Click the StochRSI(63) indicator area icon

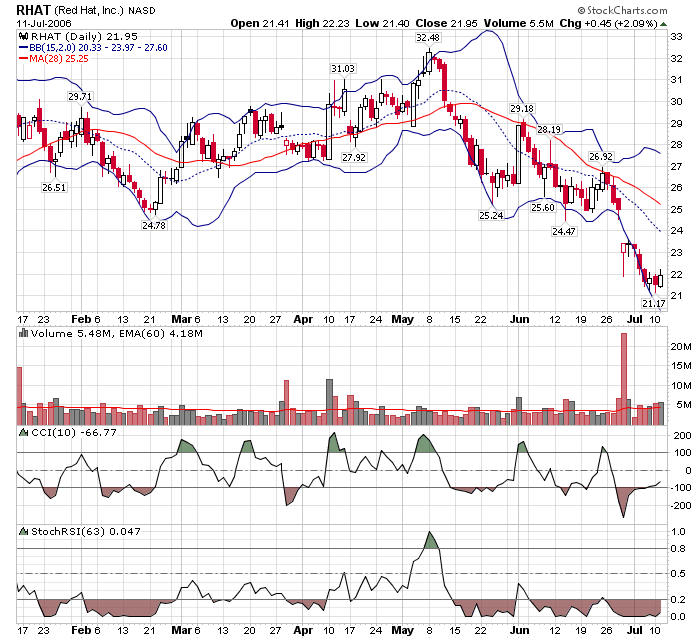coord(23,531)
